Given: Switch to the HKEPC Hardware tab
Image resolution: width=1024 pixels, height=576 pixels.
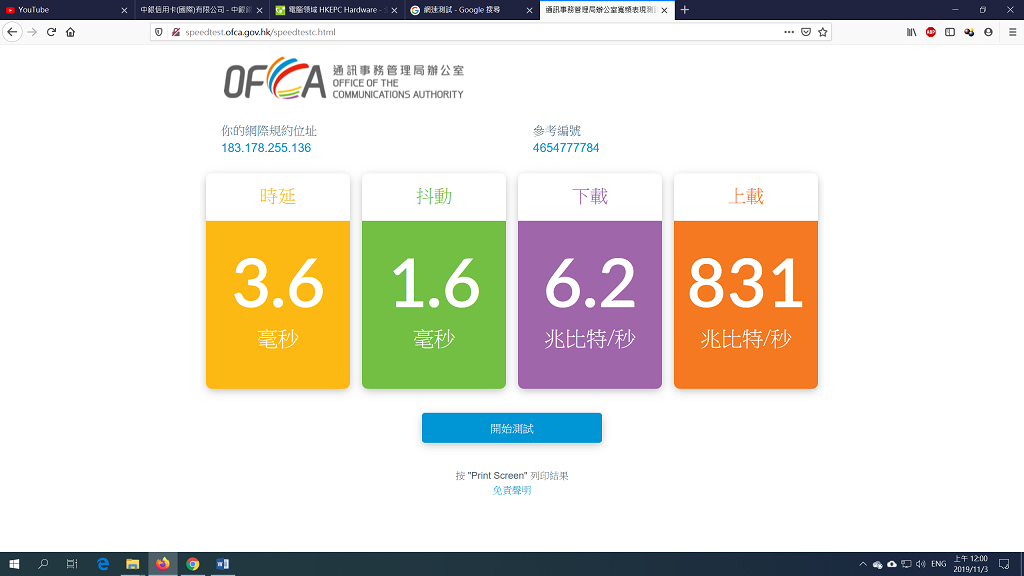Looking at the screenshot, I should tap(330, 10).
